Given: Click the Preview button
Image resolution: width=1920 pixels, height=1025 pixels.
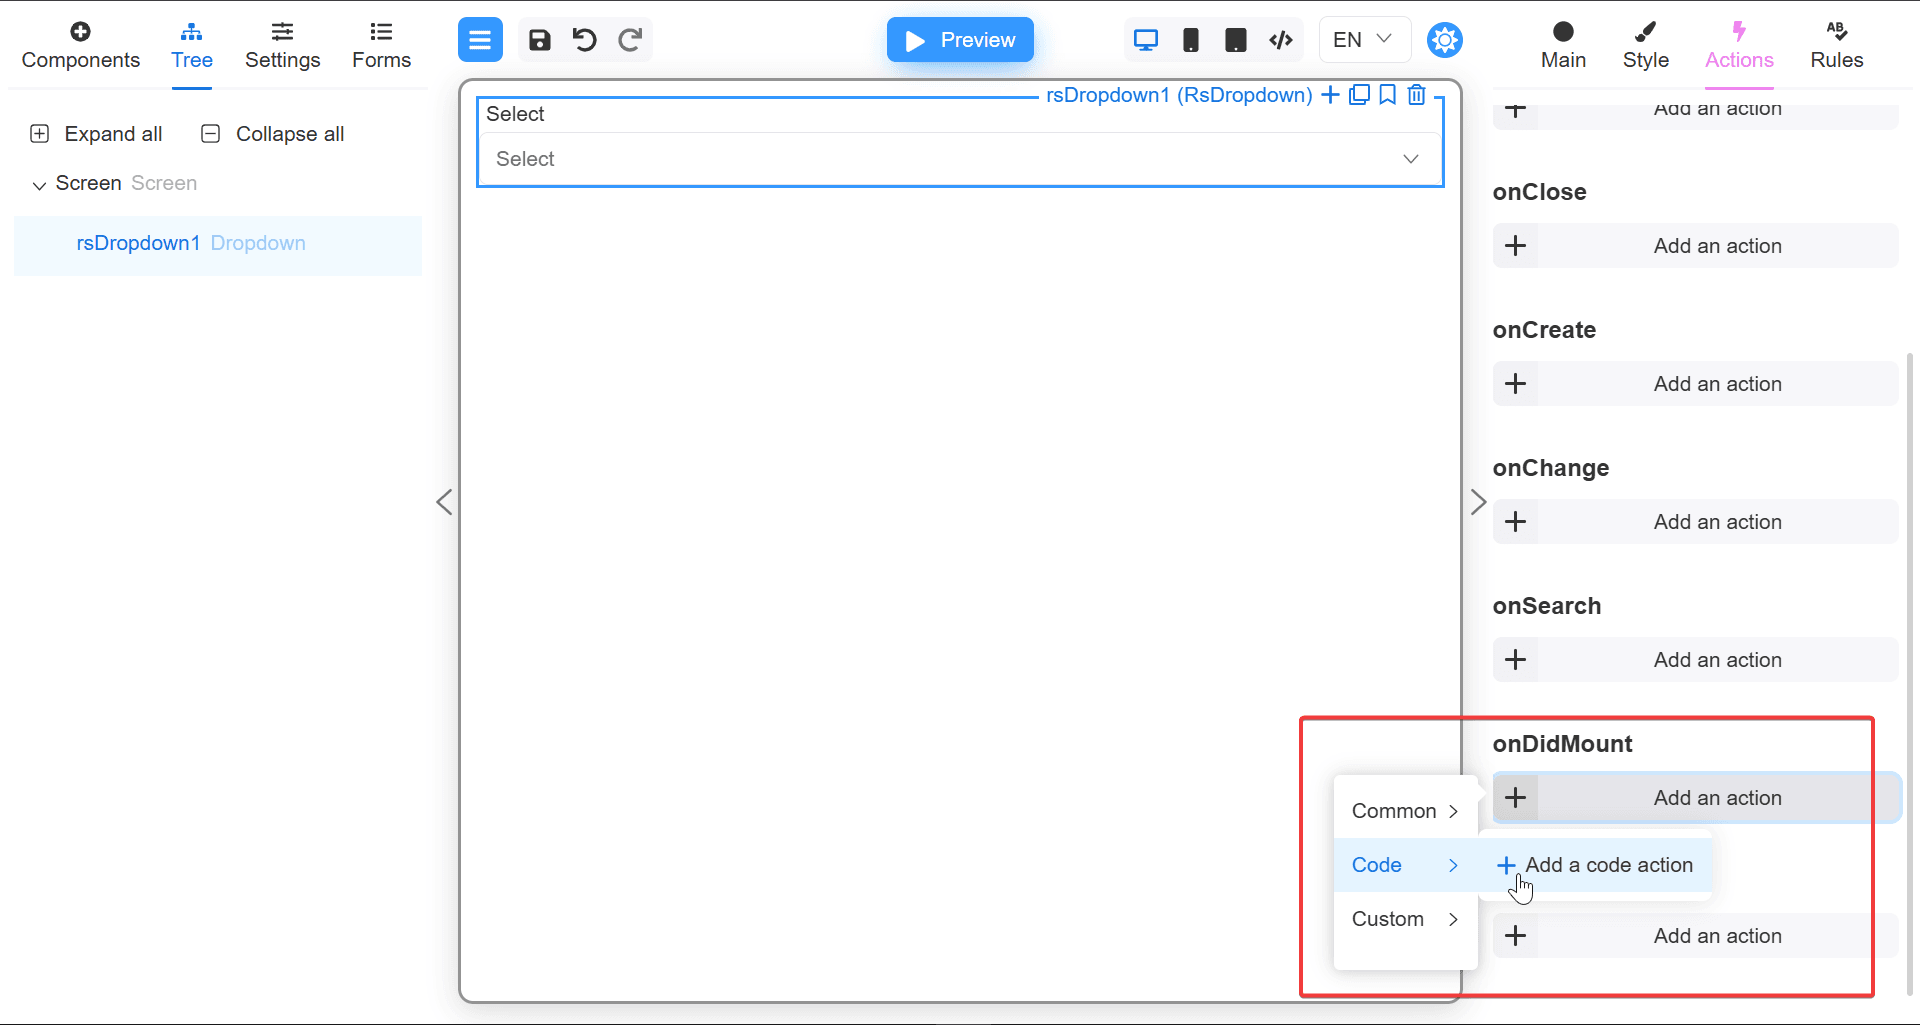Looking at the screenshot, I should tap(960, 40).
